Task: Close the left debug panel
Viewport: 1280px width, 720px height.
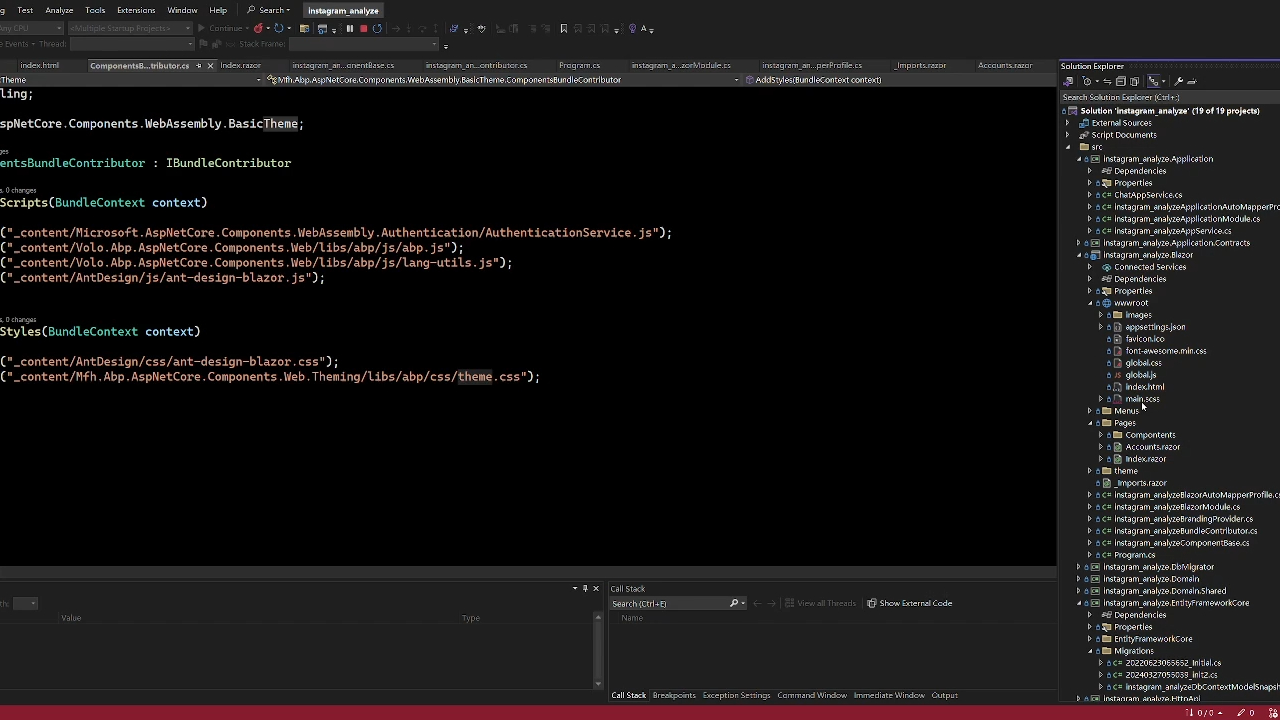Action: pos(596,589)
